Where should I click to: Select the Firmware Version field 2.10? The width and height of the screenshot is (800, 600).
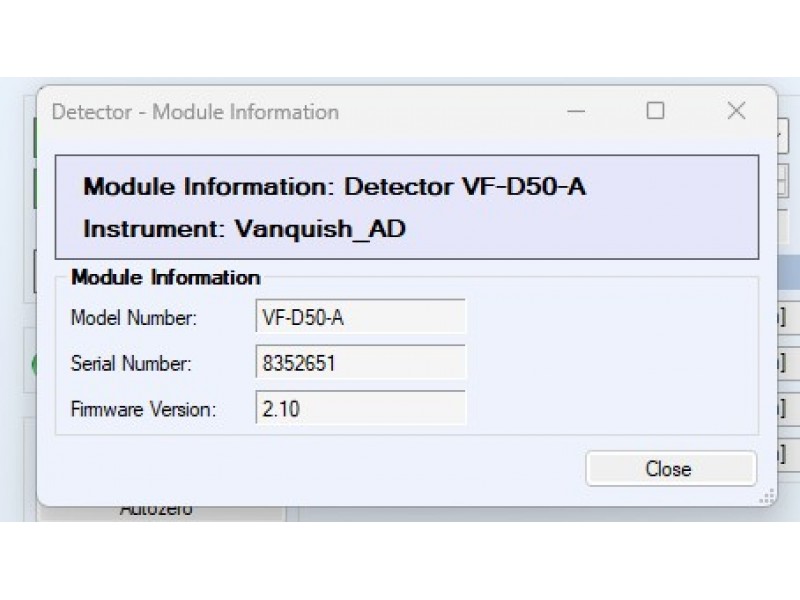360,408
